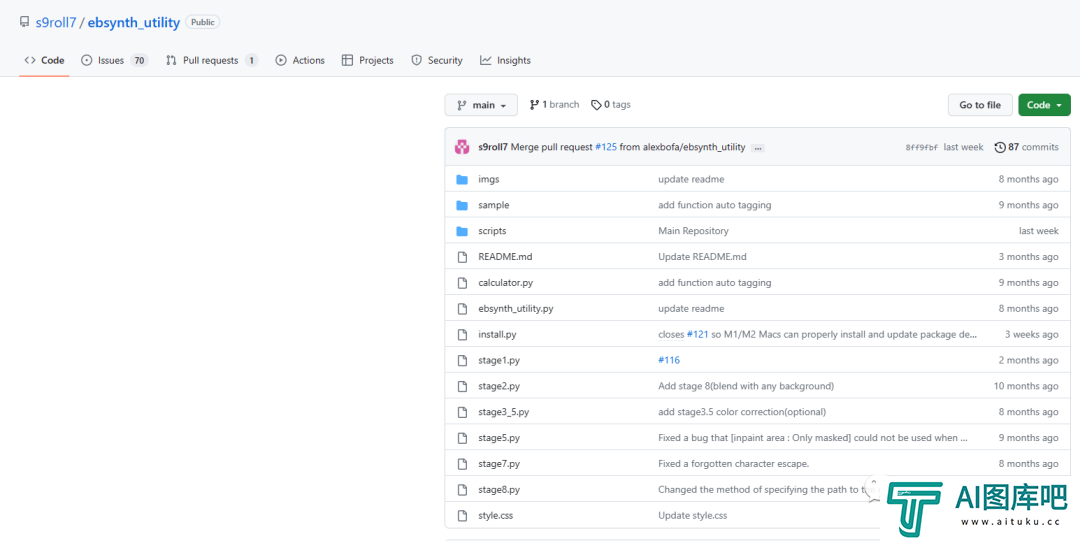1080x541 pixels.
Task: Open the imgs folder
Action: click(489, 179)
